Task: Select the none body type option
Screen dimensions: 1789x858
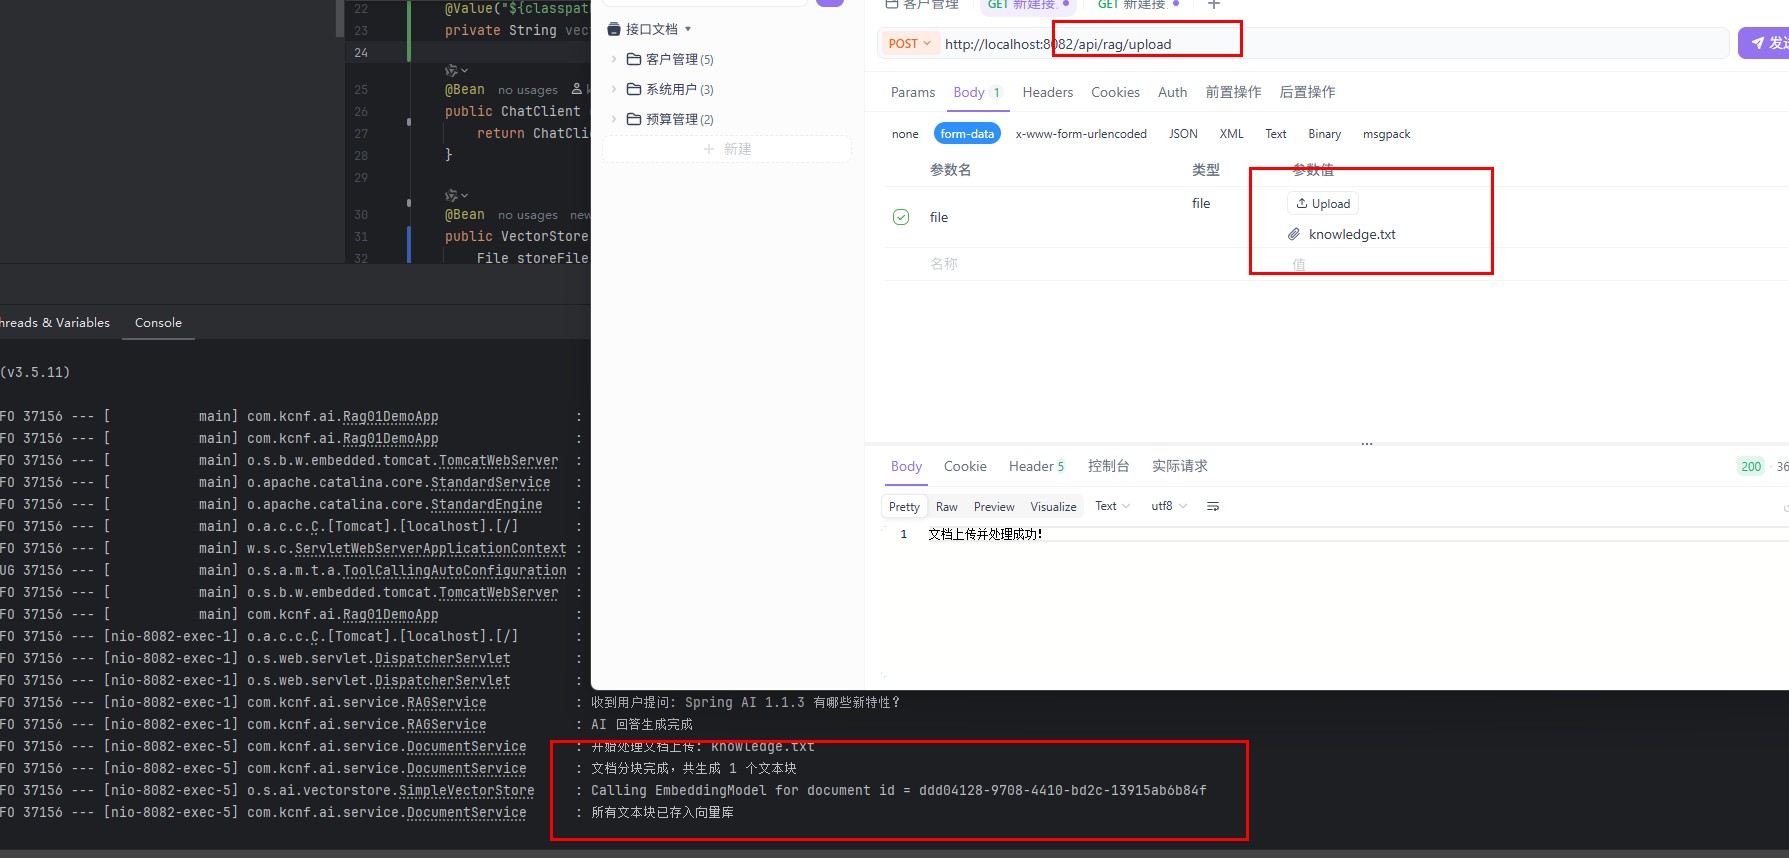Action: (x=905, y=134)
